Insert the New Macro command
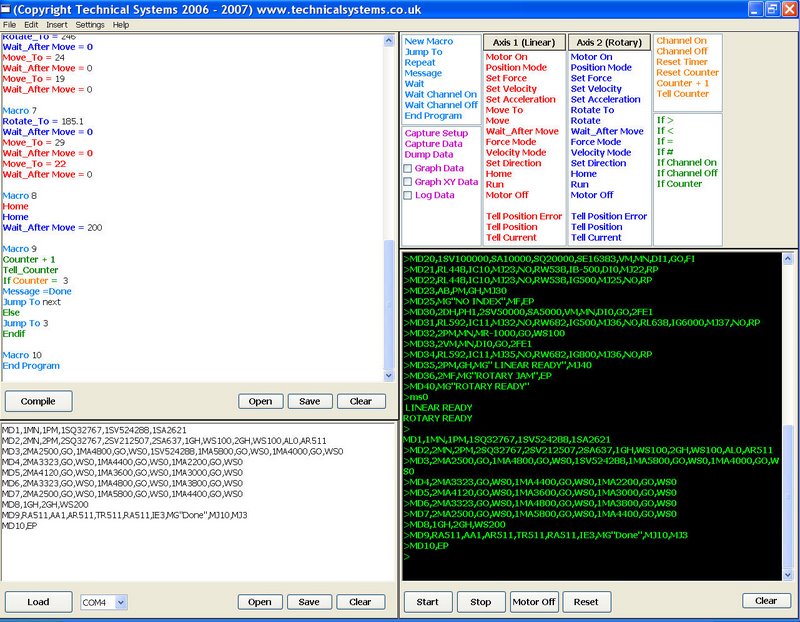The image size is (800, 622). [x=428, y=42]
